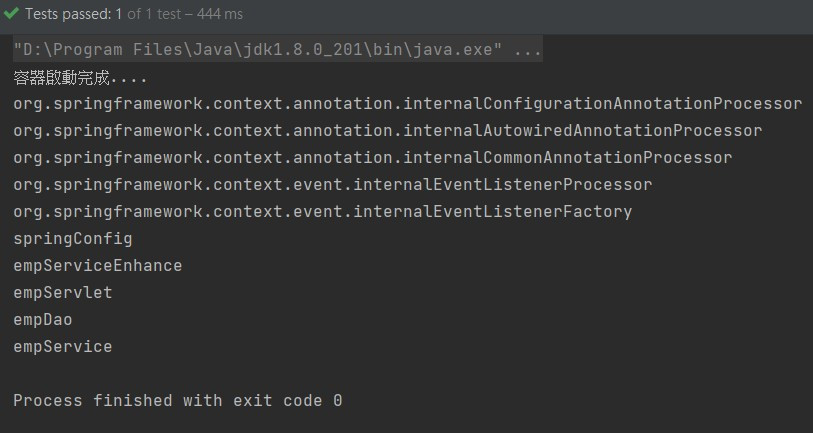Click the internalConfigurationAnnotationProcessor output line
This screenshot has height=433, width=813.
(x=408, y=104)
